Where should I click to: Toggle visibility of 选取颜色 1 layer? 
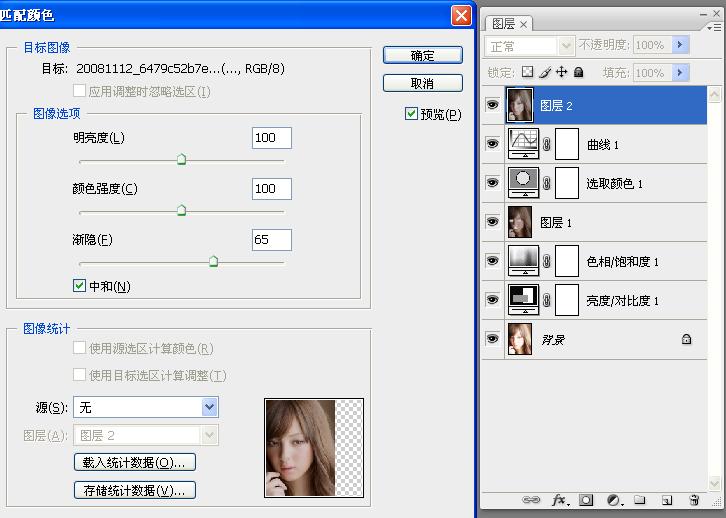tap(492, 182)
